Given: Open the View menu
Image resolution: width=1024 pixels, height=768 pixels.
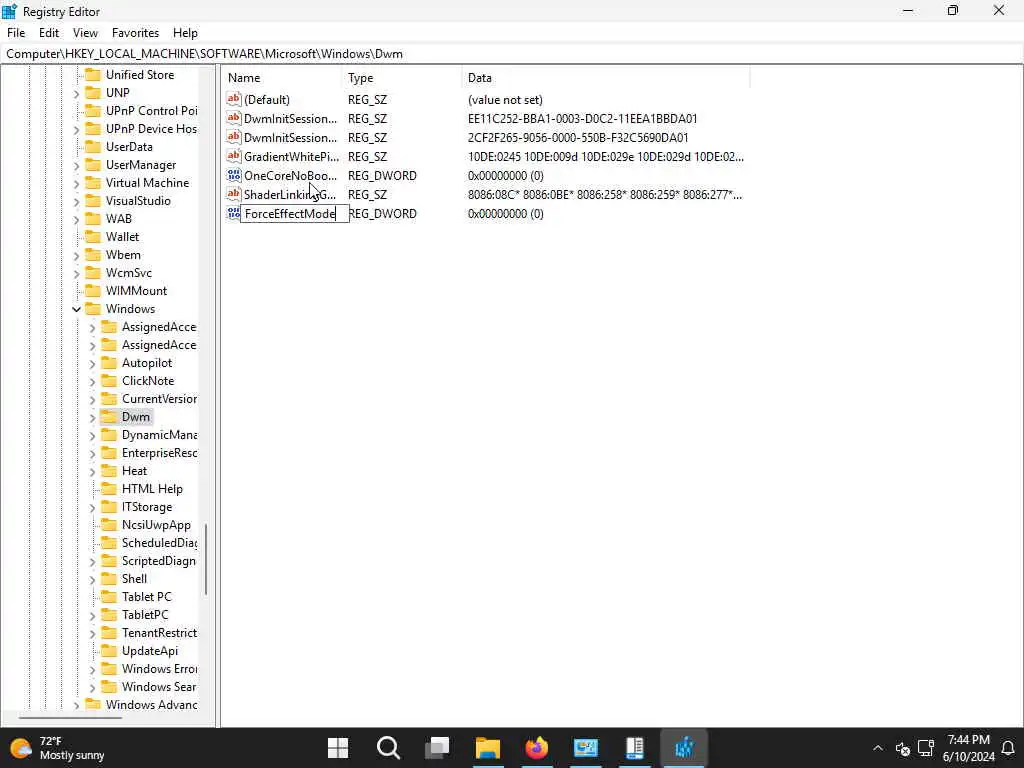Looking at the screenshot, I should point(85,33).
